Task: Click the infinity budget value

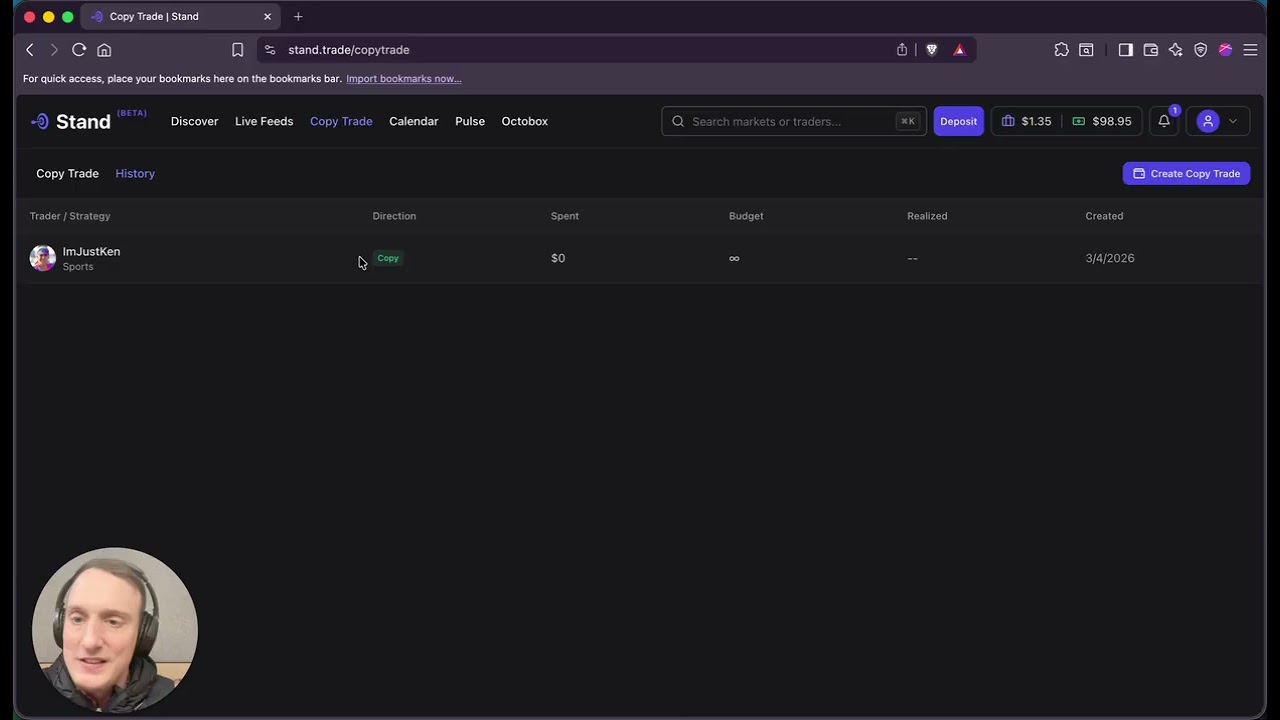Action: coord(734,258)
